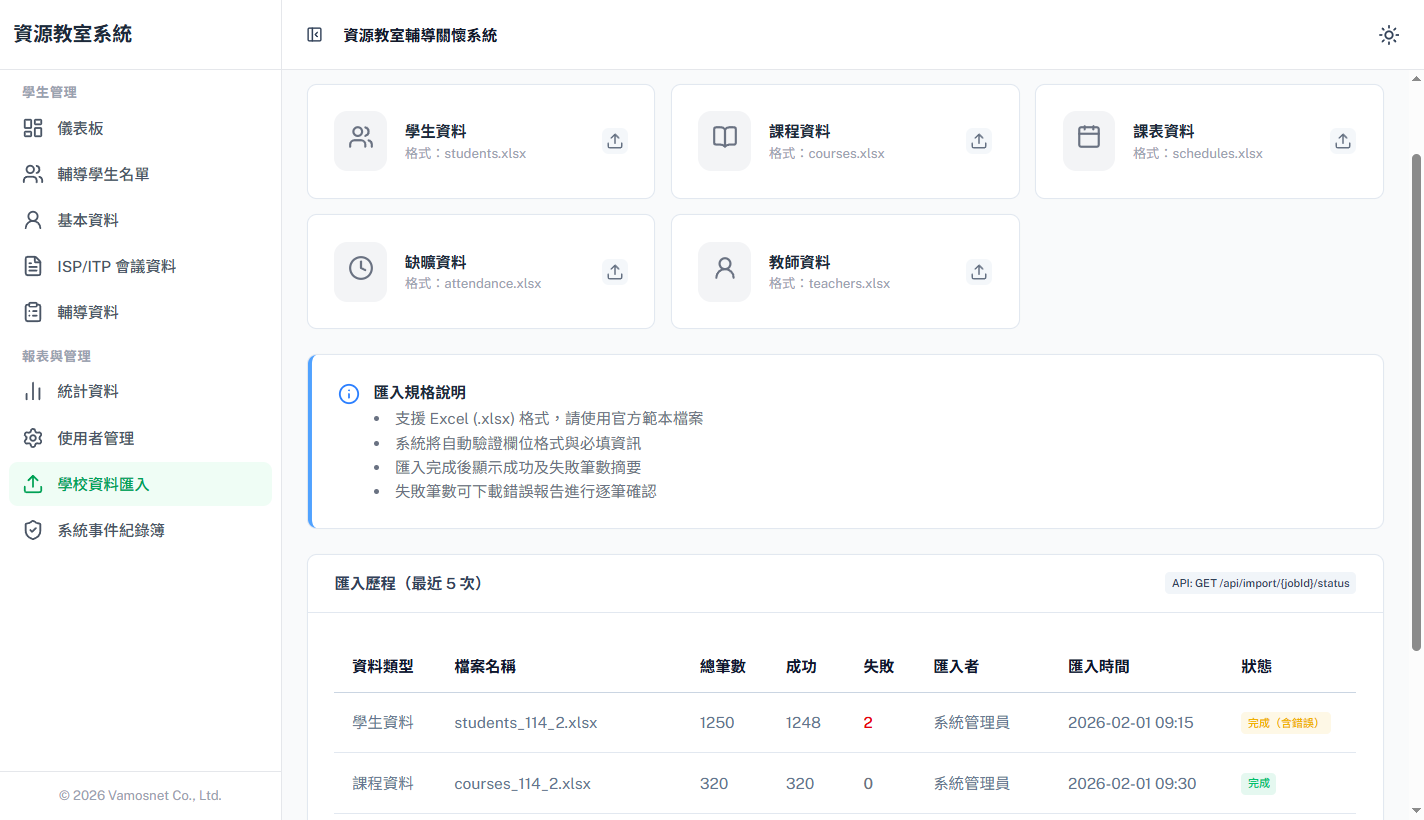Click the scrollbar down arrow
1424x820 pixels.
pyautogui.click(x=1415, y=810)
